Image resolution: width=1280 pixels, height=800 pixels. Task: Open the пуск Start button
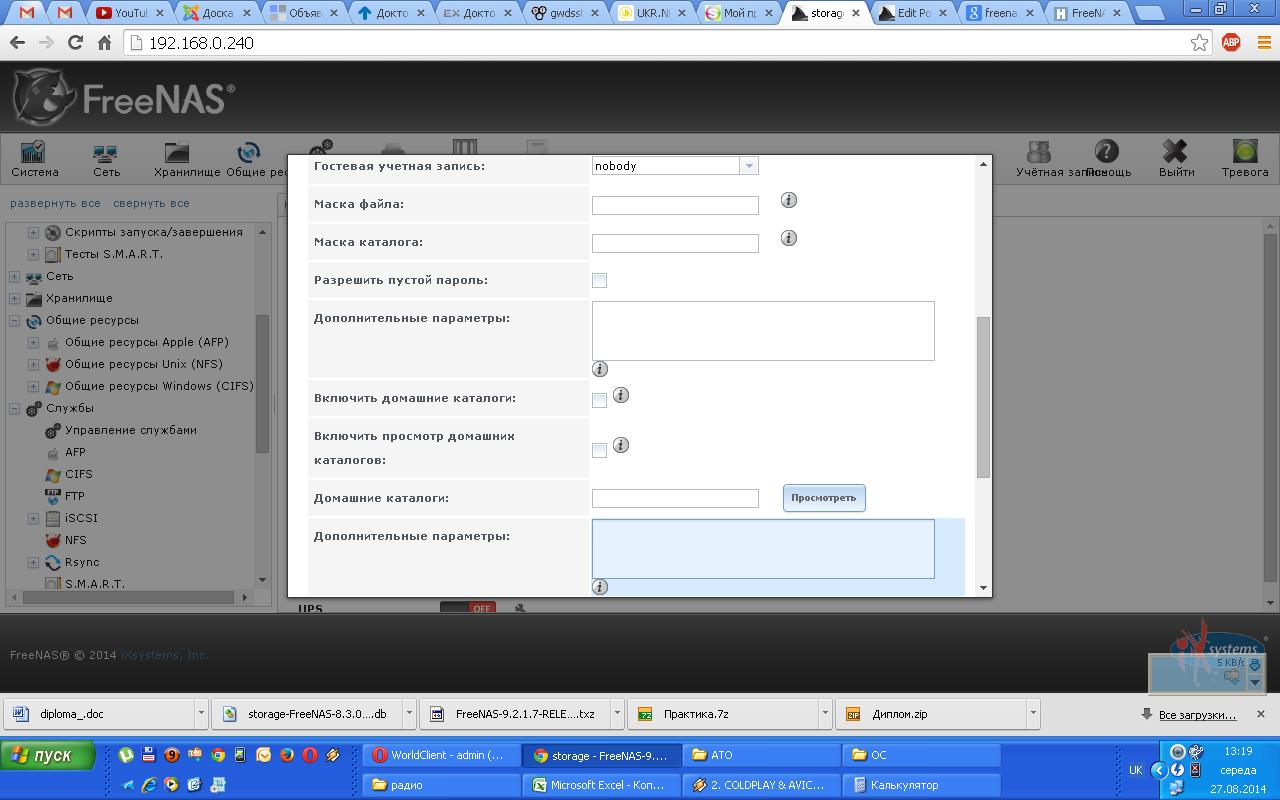[x=48, y=755]
